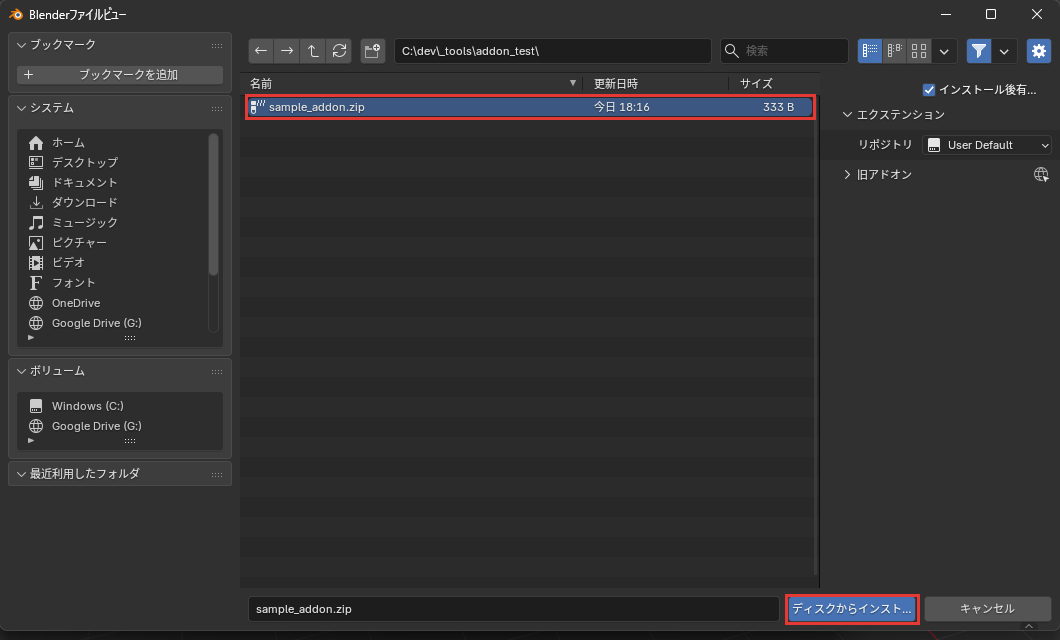Create a new folder

372,51
